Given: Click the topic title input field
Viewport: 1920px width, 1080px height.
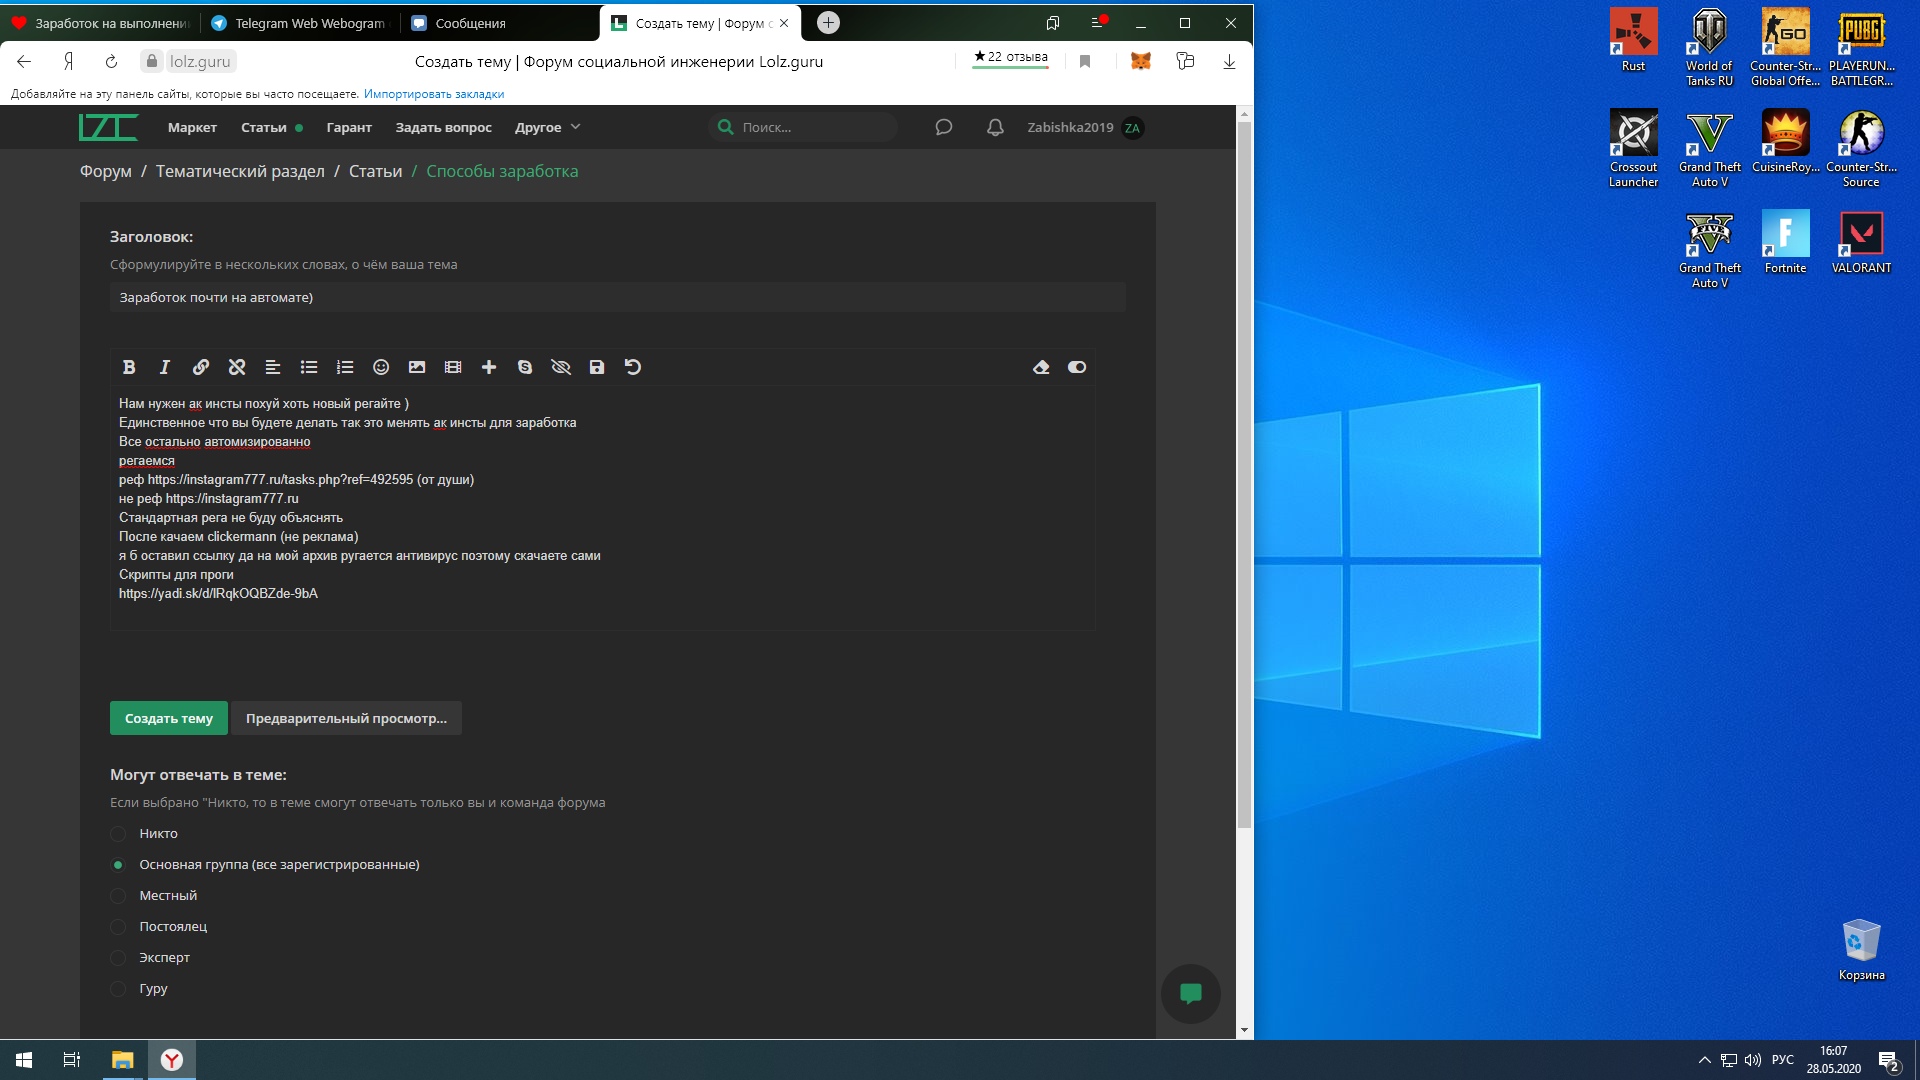Looking at the screenshot, I should tap(617, 297).
